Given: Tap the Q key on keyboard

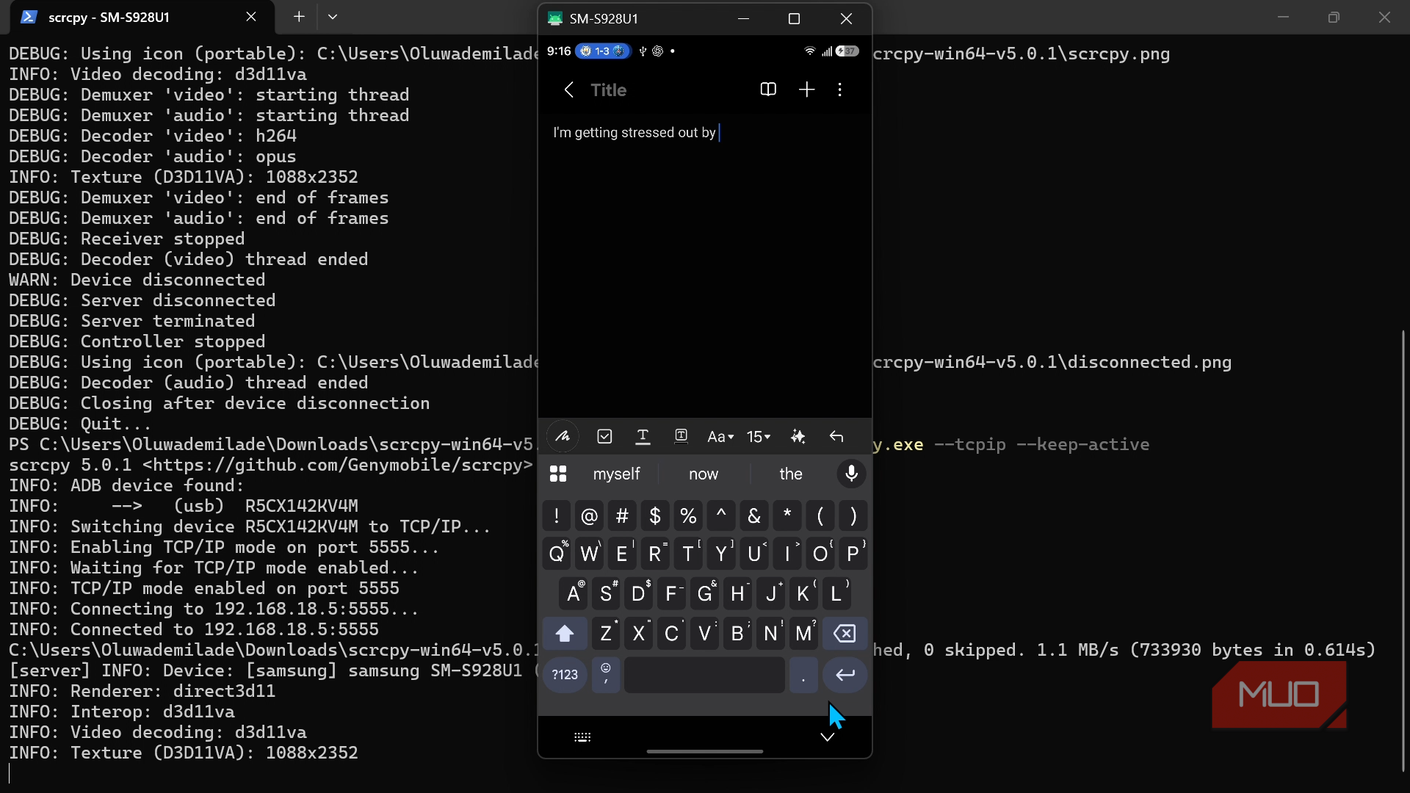Looking at the screenshot, I should 557,554.
